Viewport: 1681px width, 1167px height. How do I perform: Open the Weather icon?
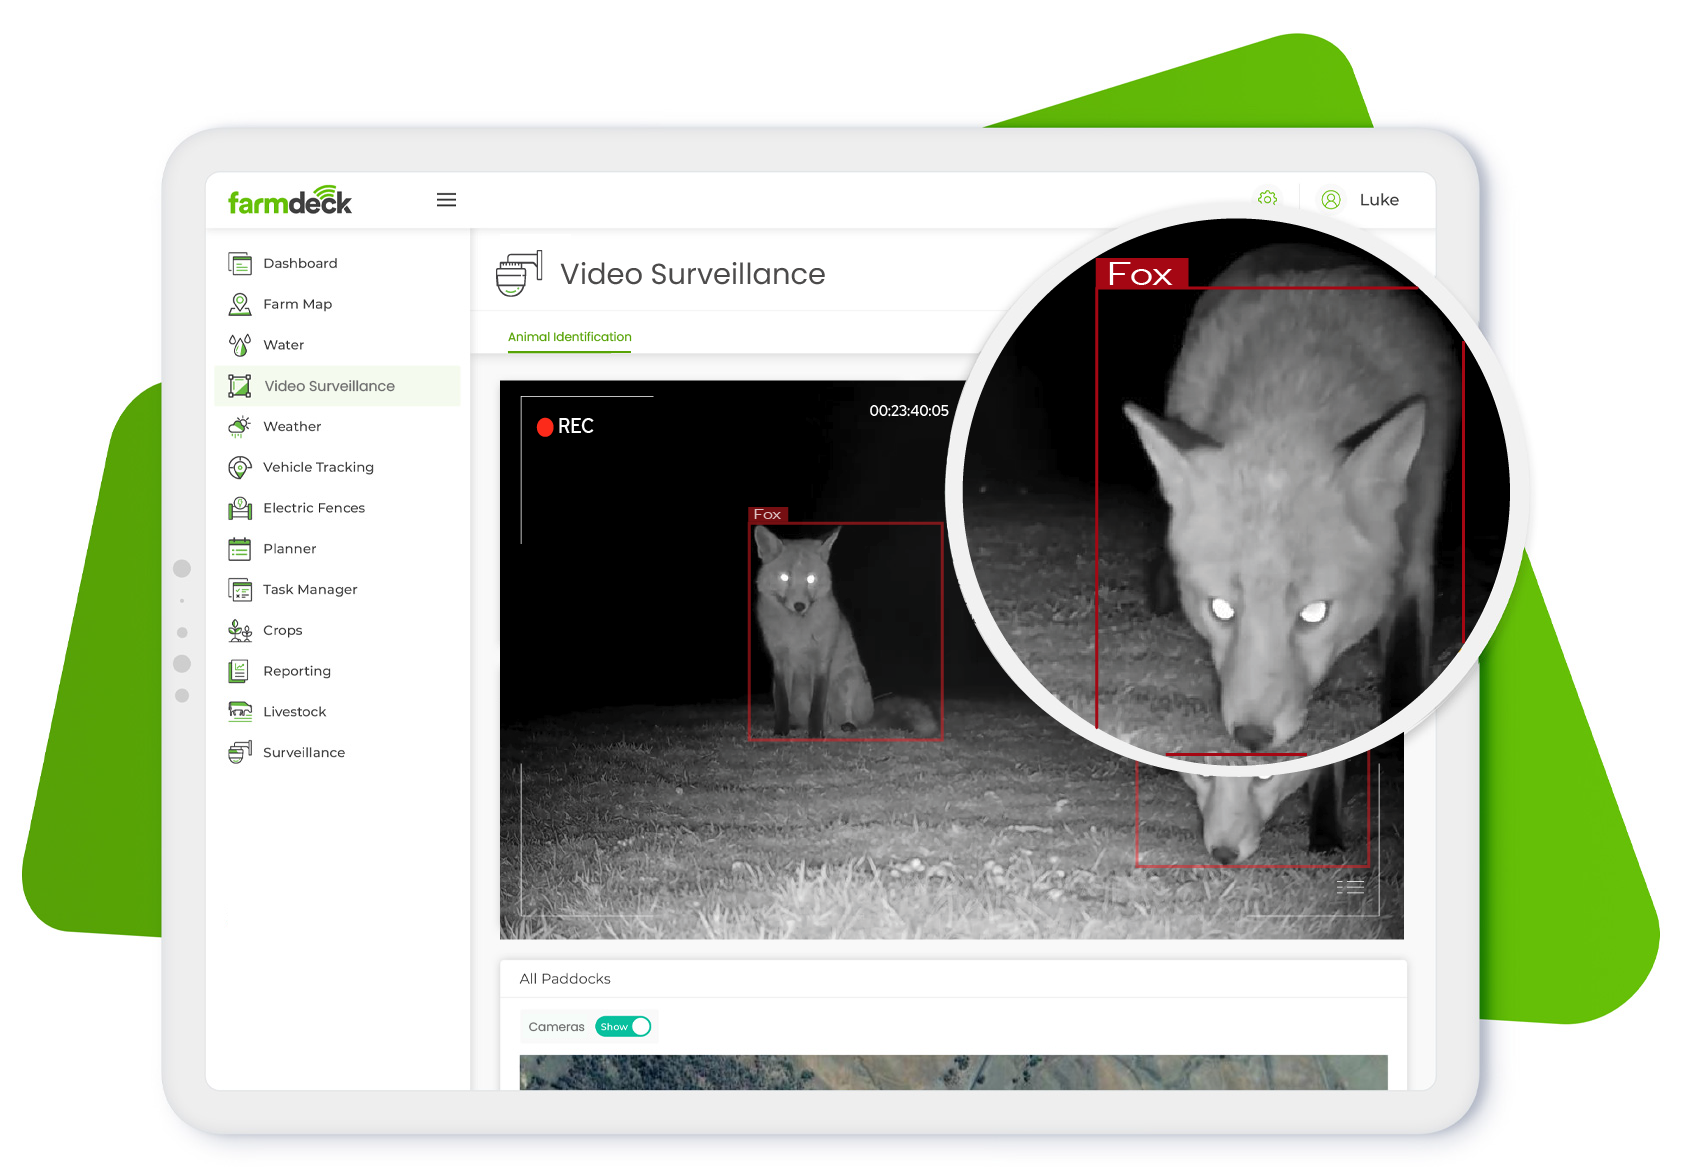coord(240,426)
